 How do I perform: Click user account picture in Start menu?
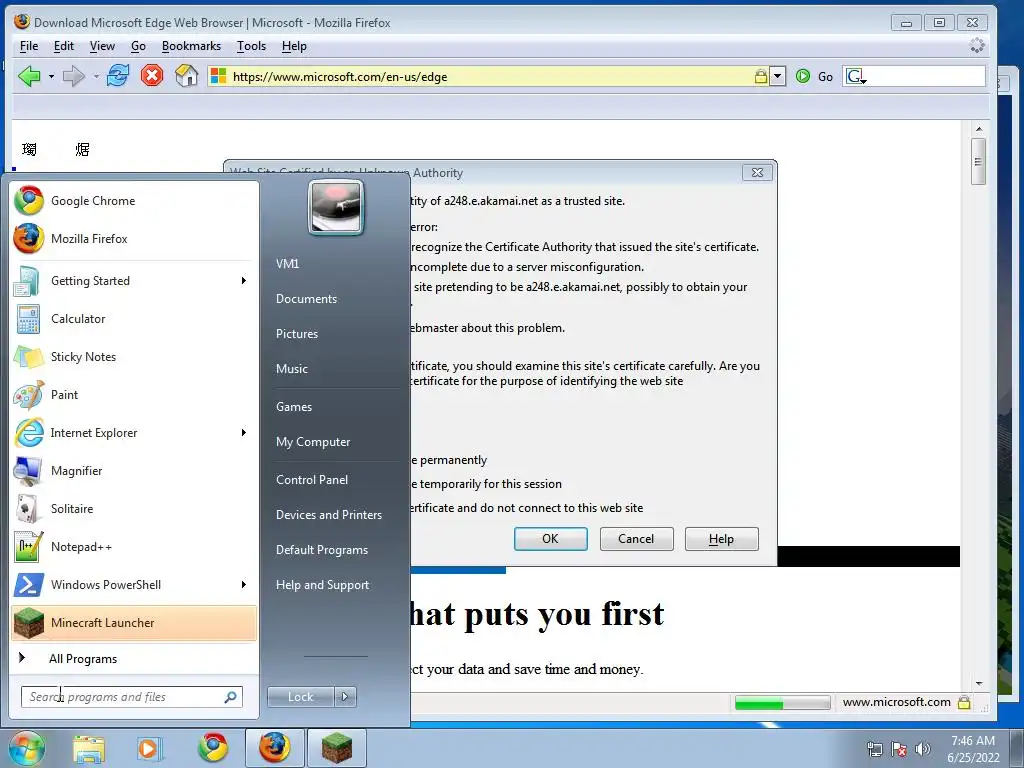[x=336, y=208]
